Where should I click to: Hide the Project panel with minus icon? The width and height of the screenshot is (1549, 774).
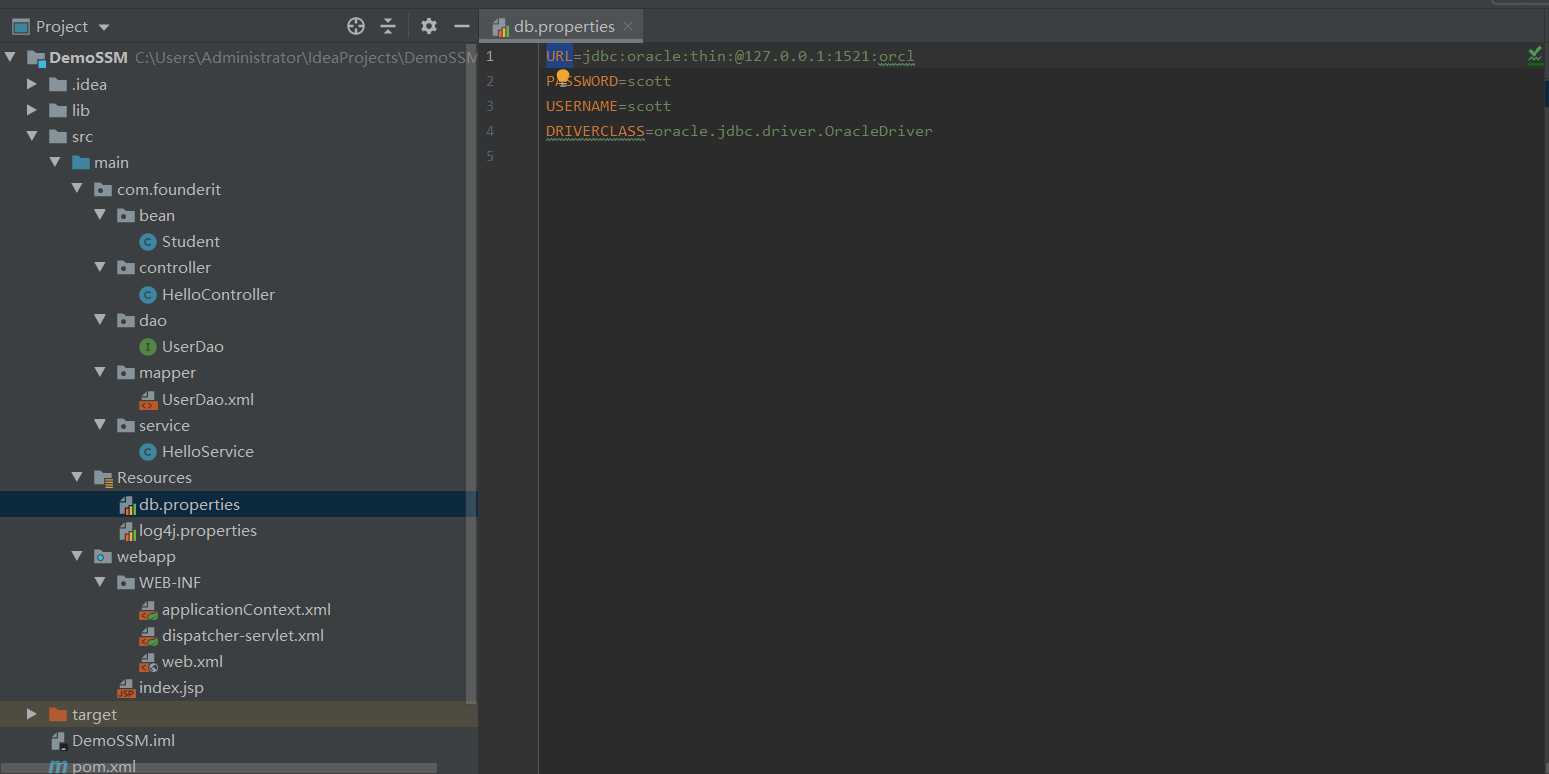click(x=461, y=26)
